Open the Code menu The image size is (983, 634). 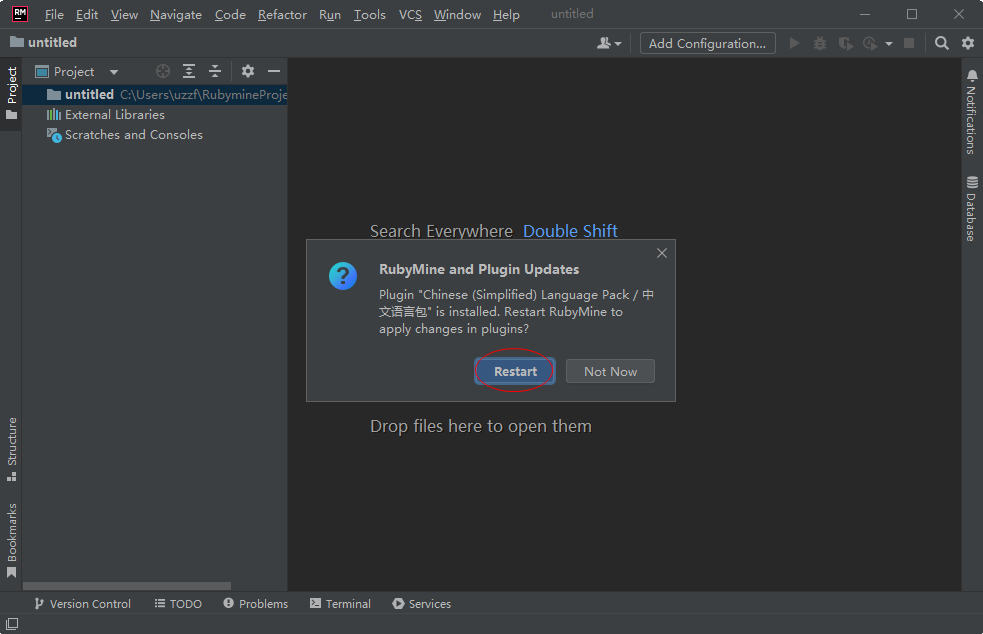click(x=230, y=14)
